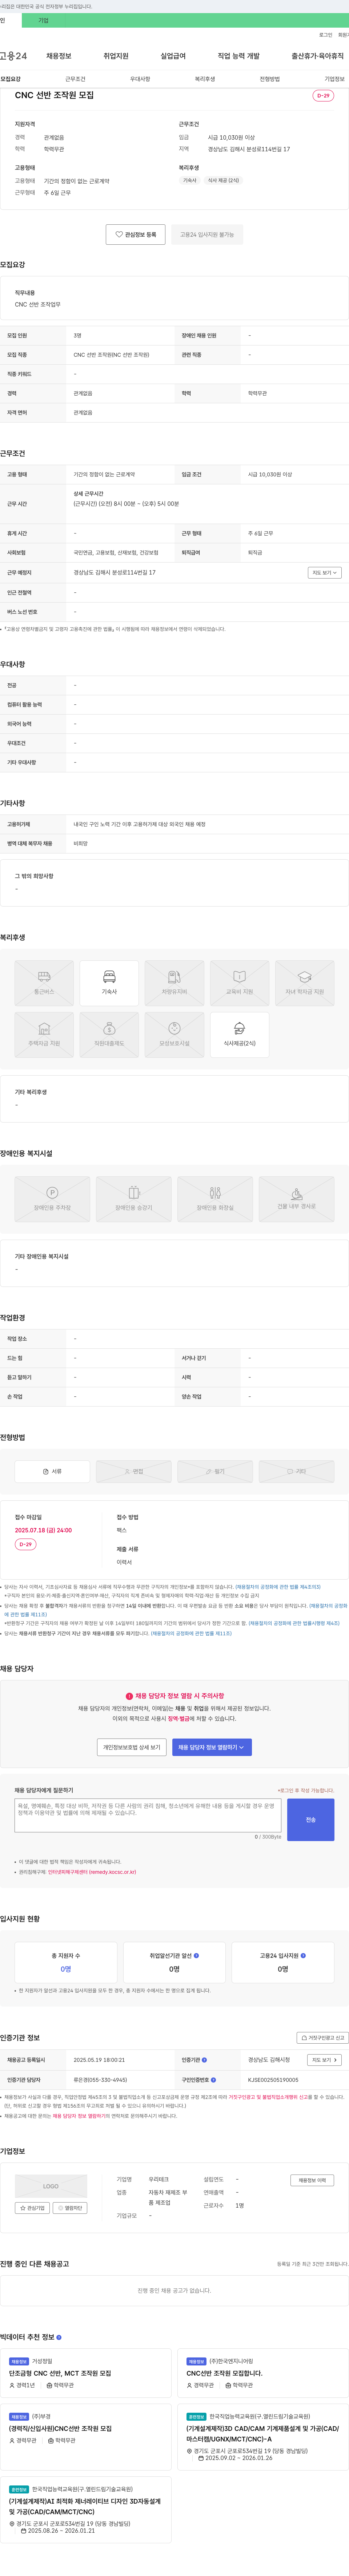The image size is (349, 2576).
Task: Switch to the 근무조건 section tab
Action: pos(75,79)
